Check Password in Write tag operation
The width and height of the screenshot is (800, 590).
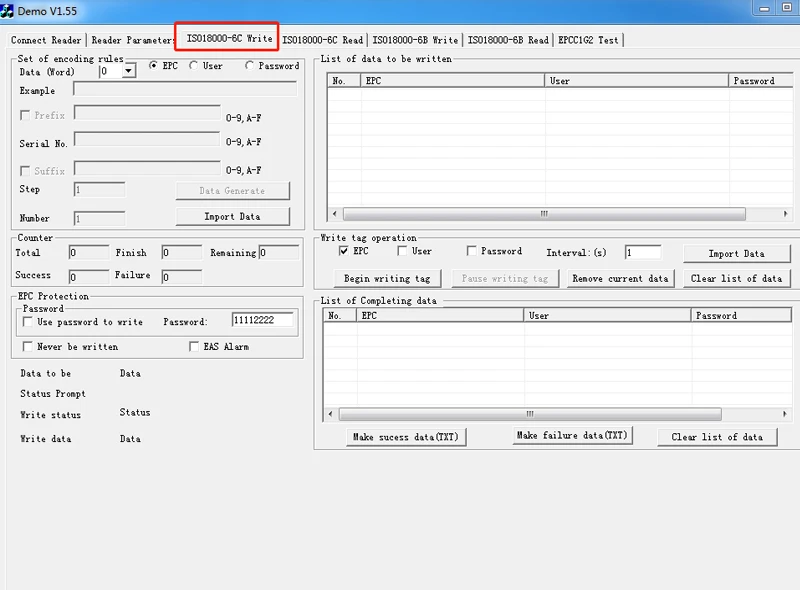(471, 251)
